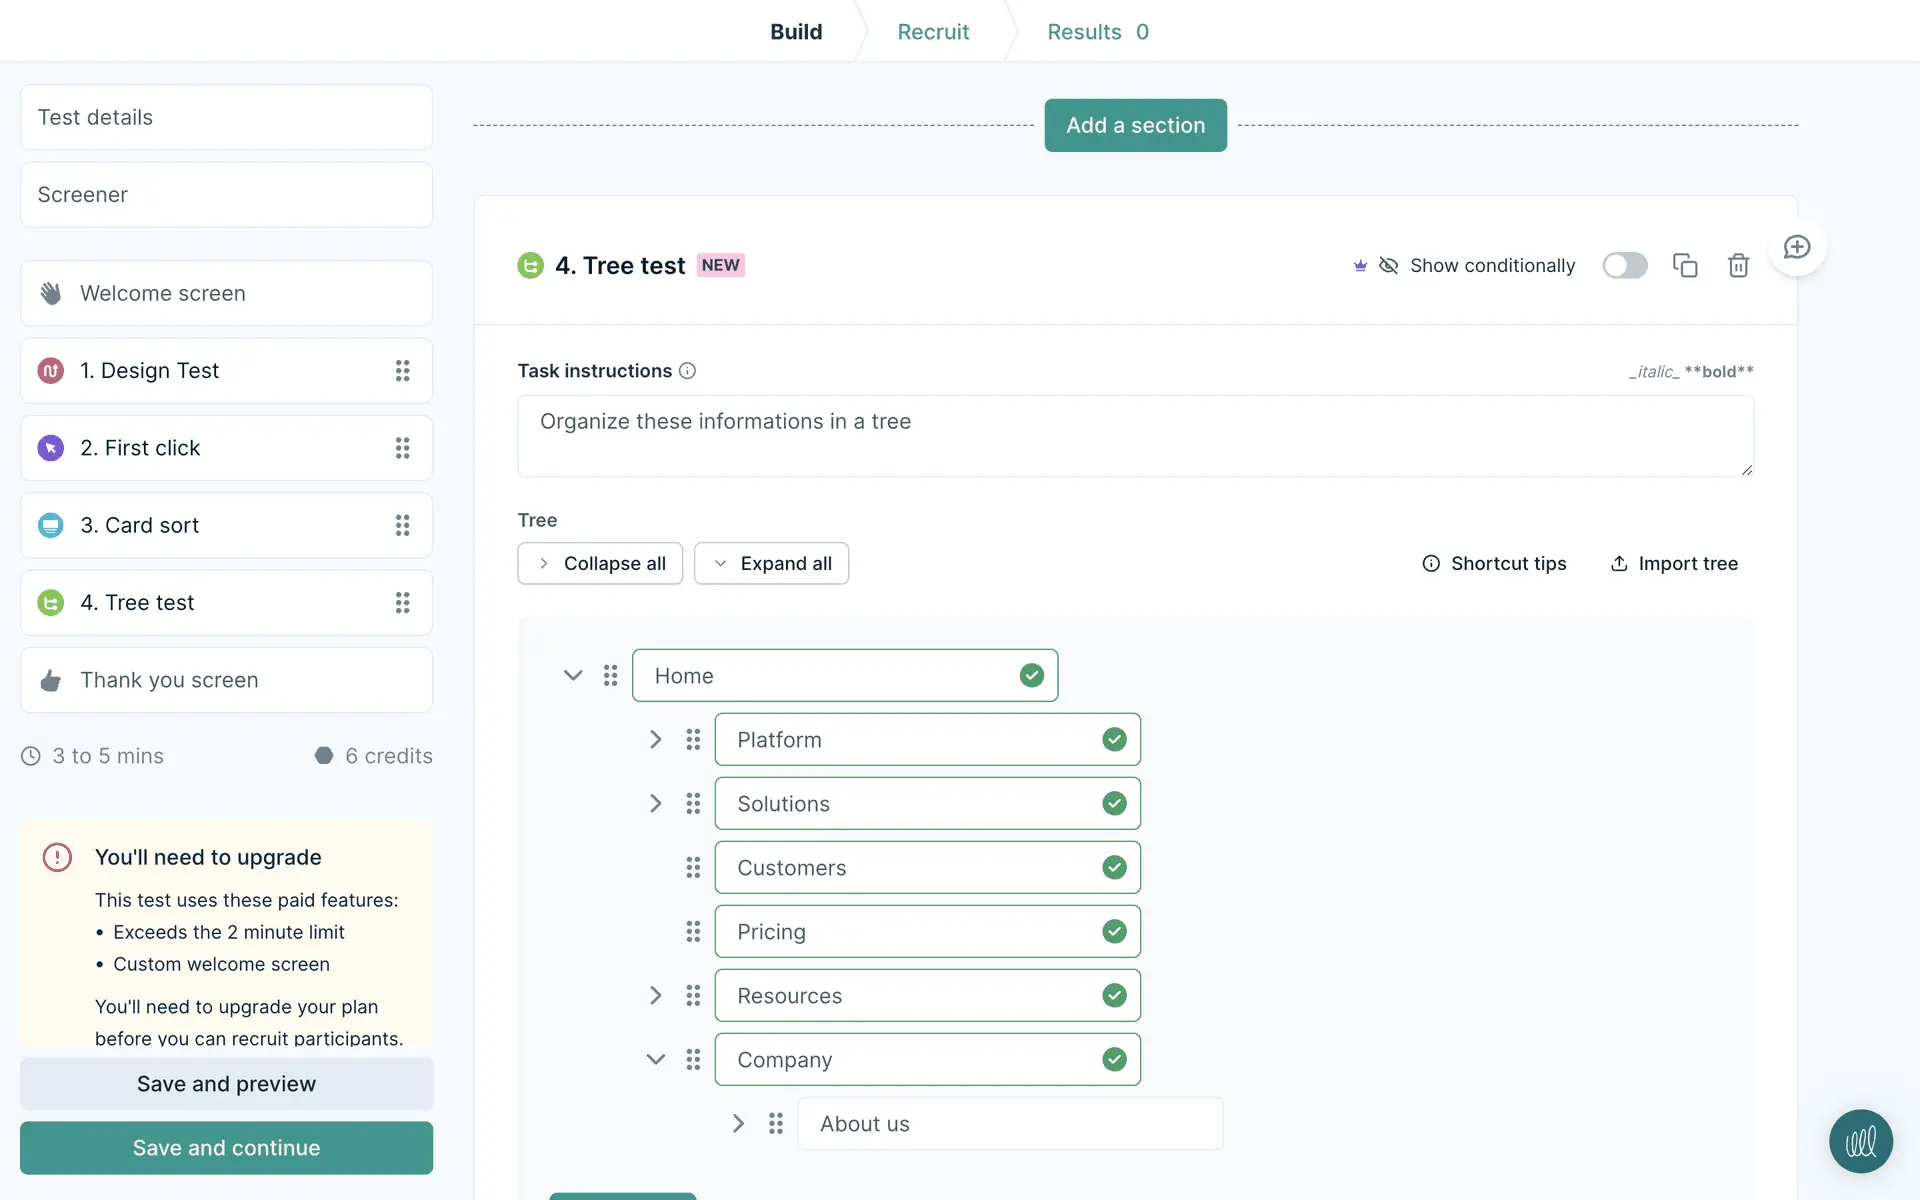Viewport: 1920px width, 1200px height.
Task: Open the chat support widget
Action: (1860, 1141)
